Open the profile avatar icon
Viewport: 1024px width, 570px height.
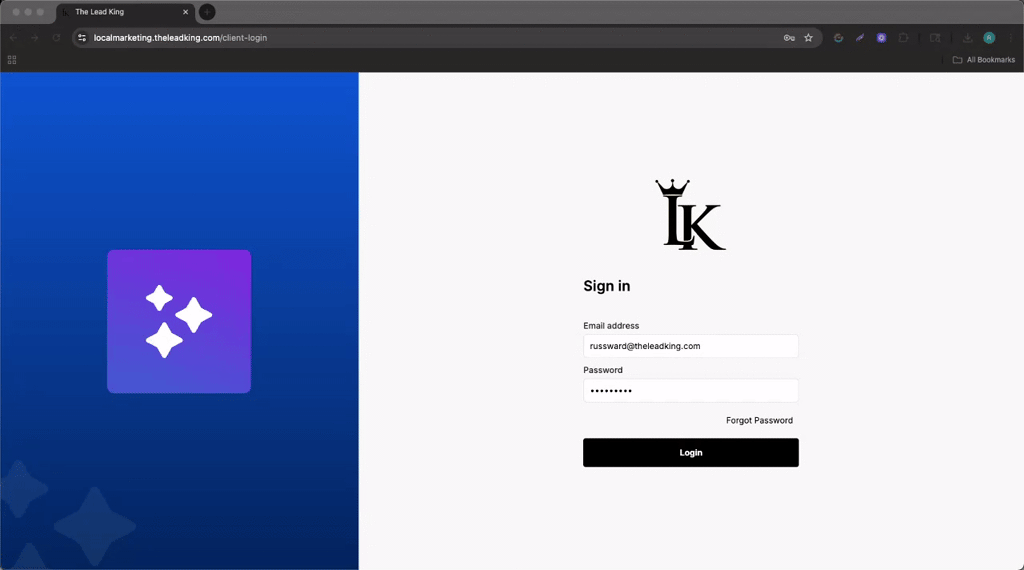[989, 38]
